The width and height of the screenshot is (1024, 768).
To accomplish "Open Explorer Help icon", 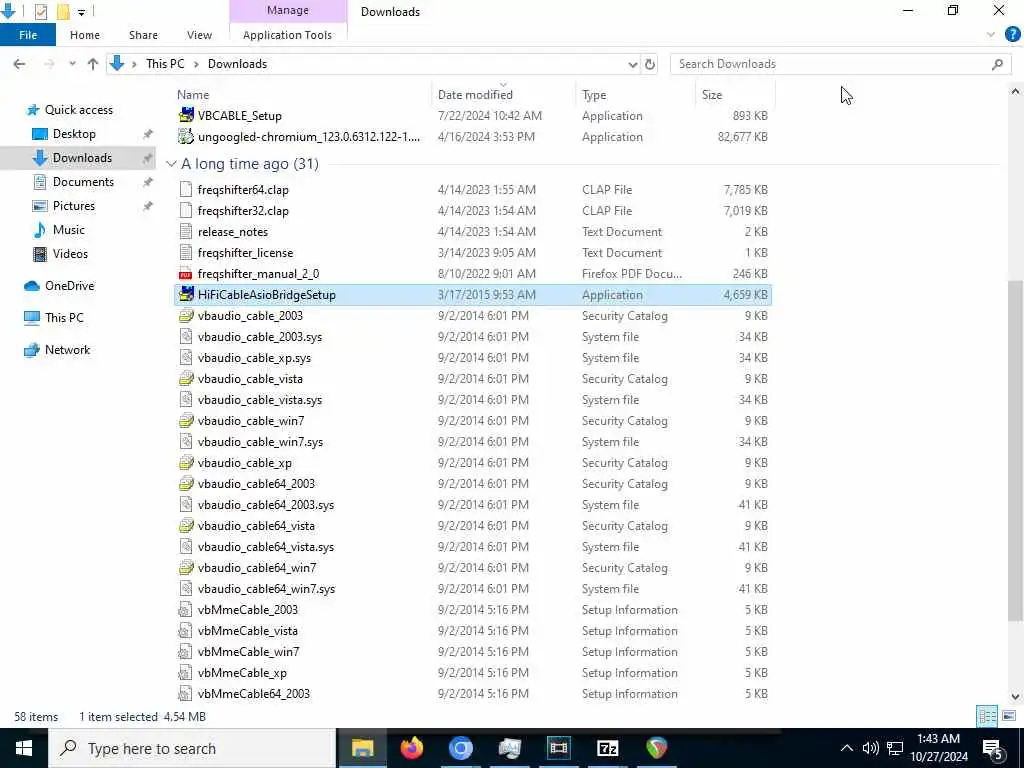I will pos(1012,35).
